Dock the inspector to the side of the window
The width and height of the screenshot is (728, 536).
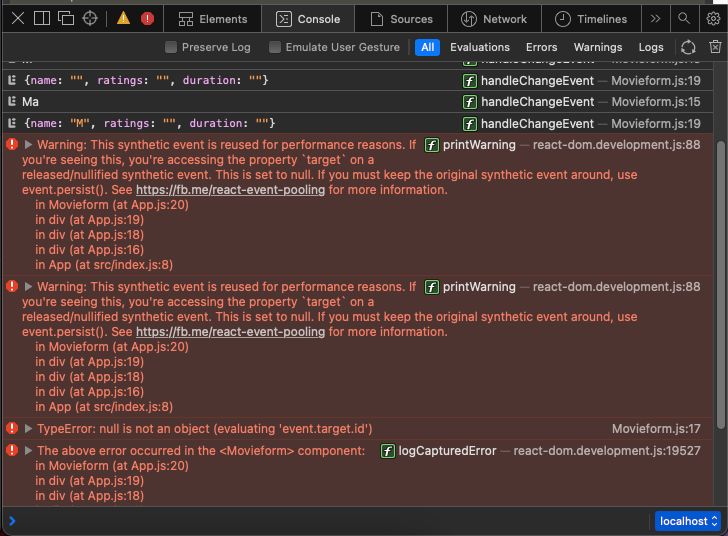tap(42, 19)
